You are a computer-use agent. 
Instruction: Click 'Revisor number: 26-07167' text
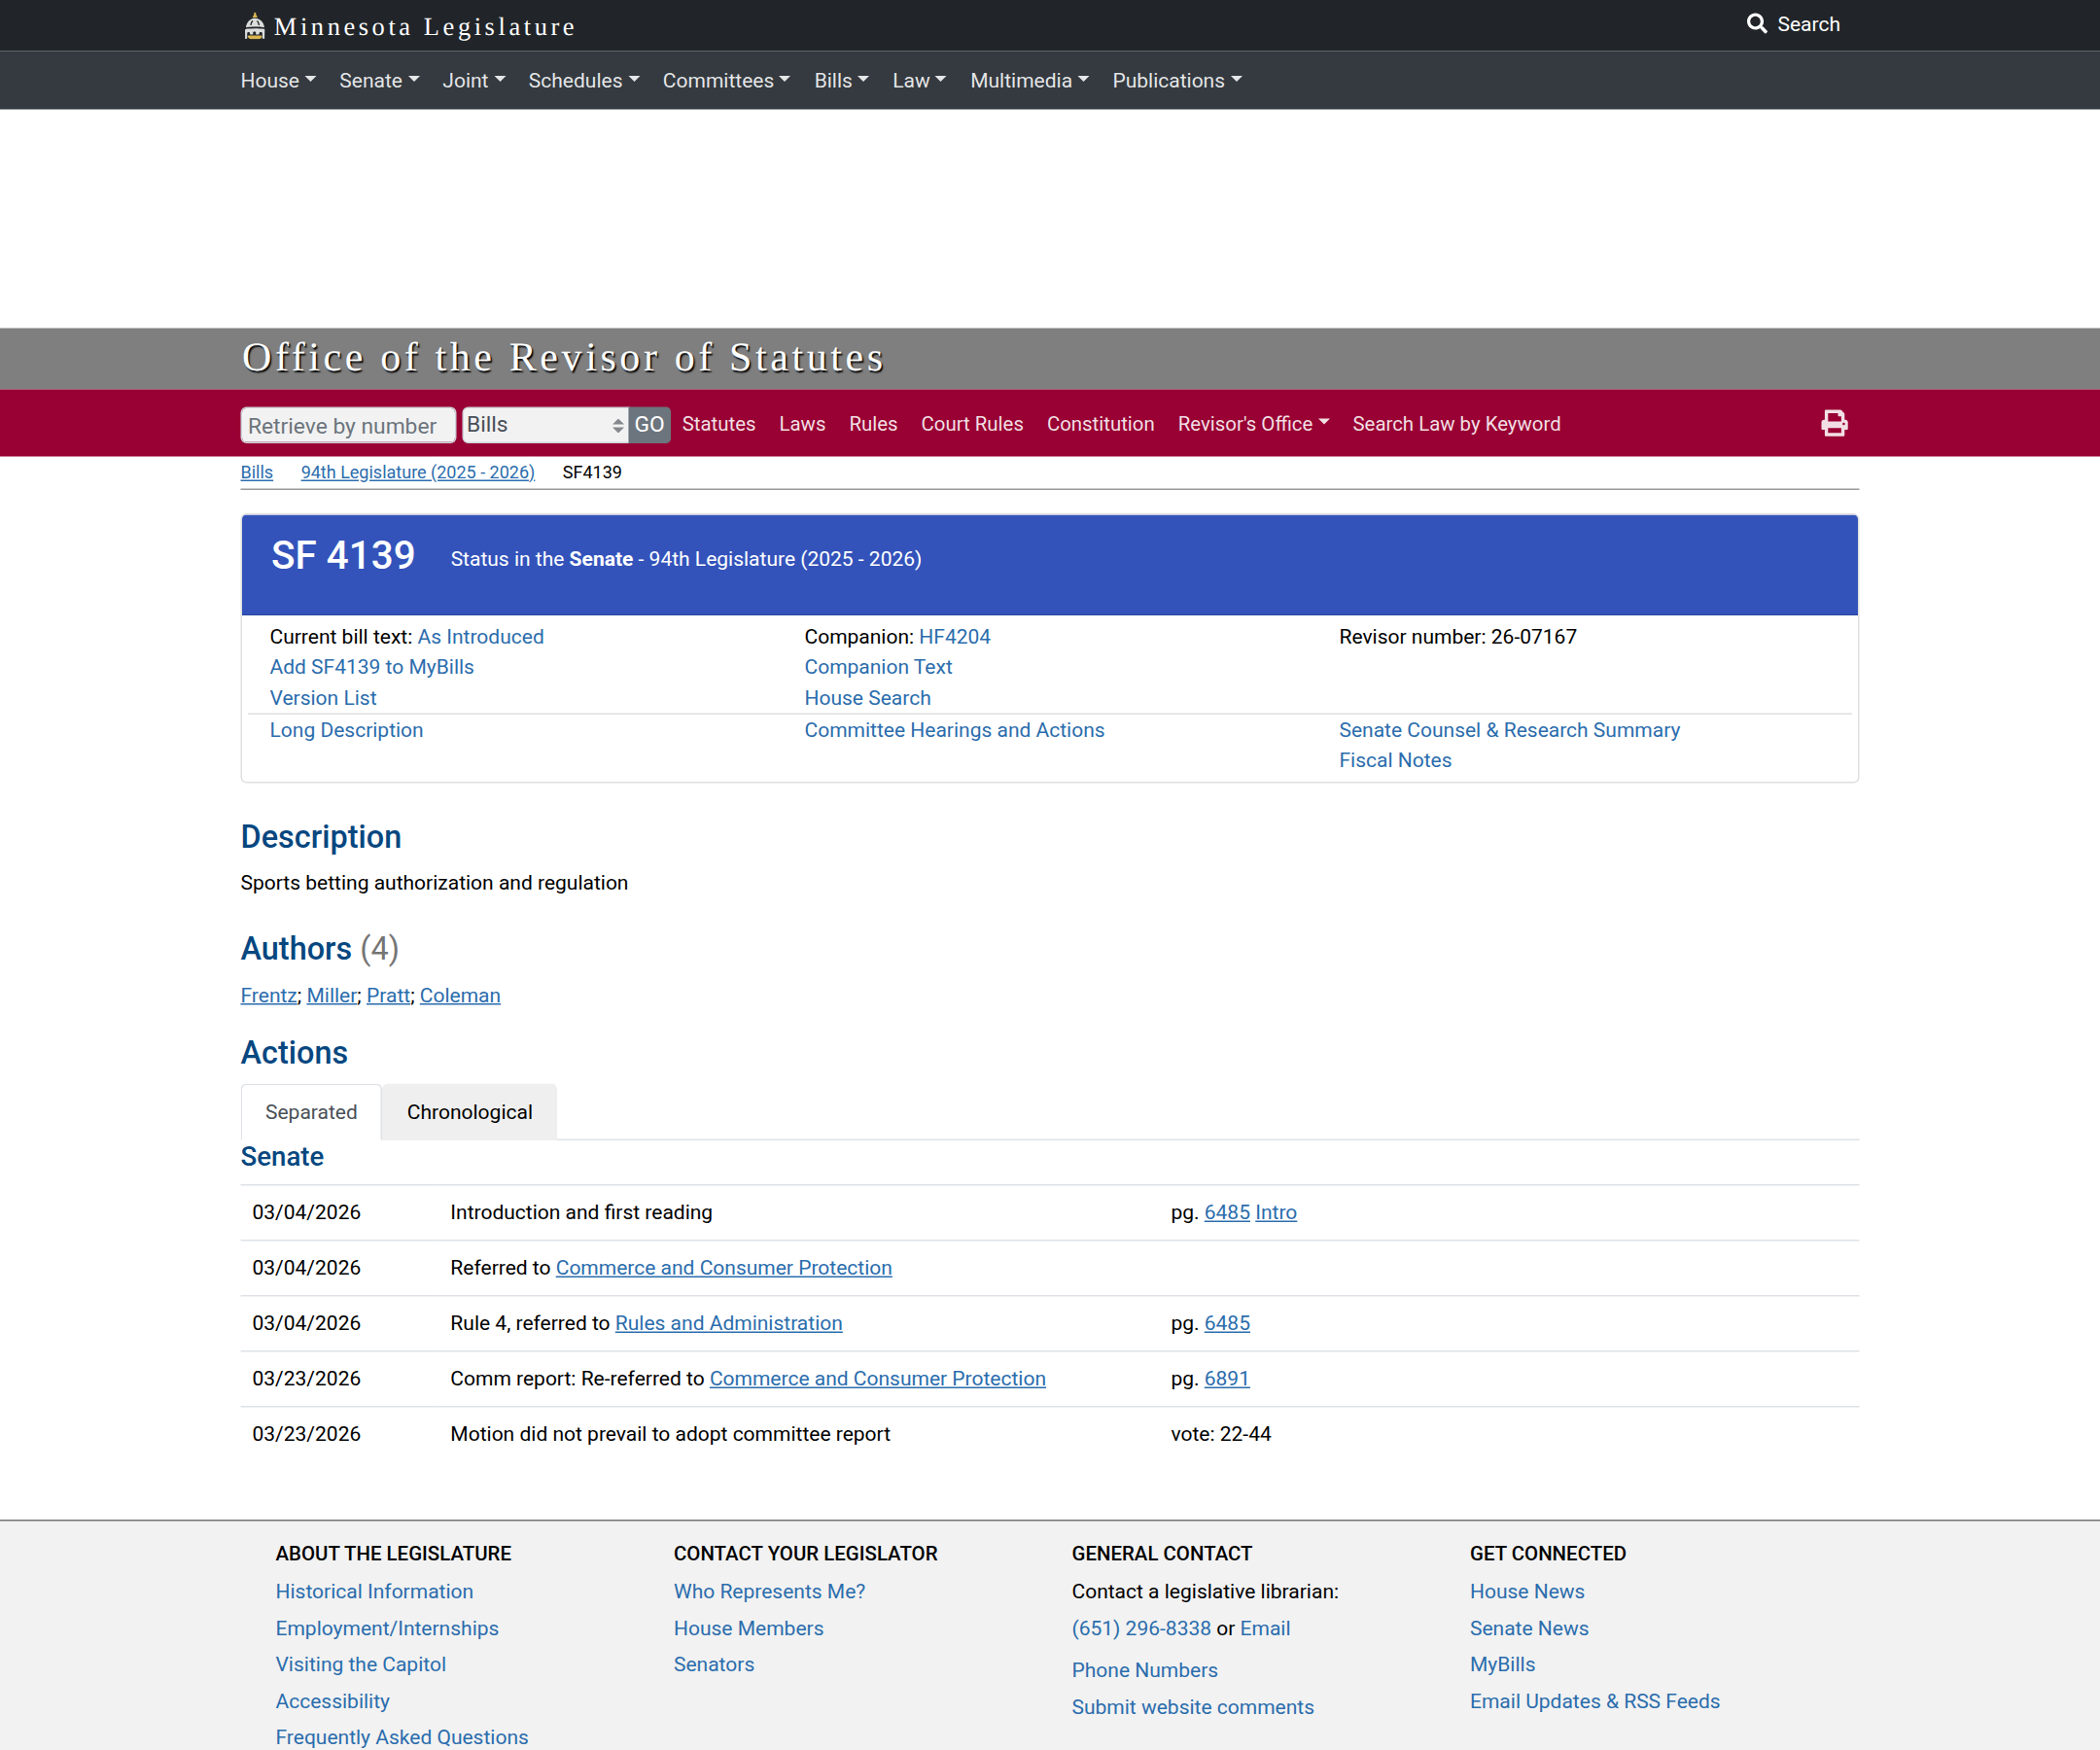coord(1457,636)
